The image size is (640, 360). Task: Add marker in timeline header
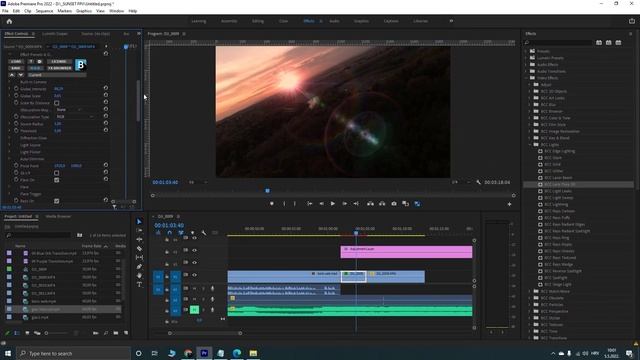(x=192, y=233)
